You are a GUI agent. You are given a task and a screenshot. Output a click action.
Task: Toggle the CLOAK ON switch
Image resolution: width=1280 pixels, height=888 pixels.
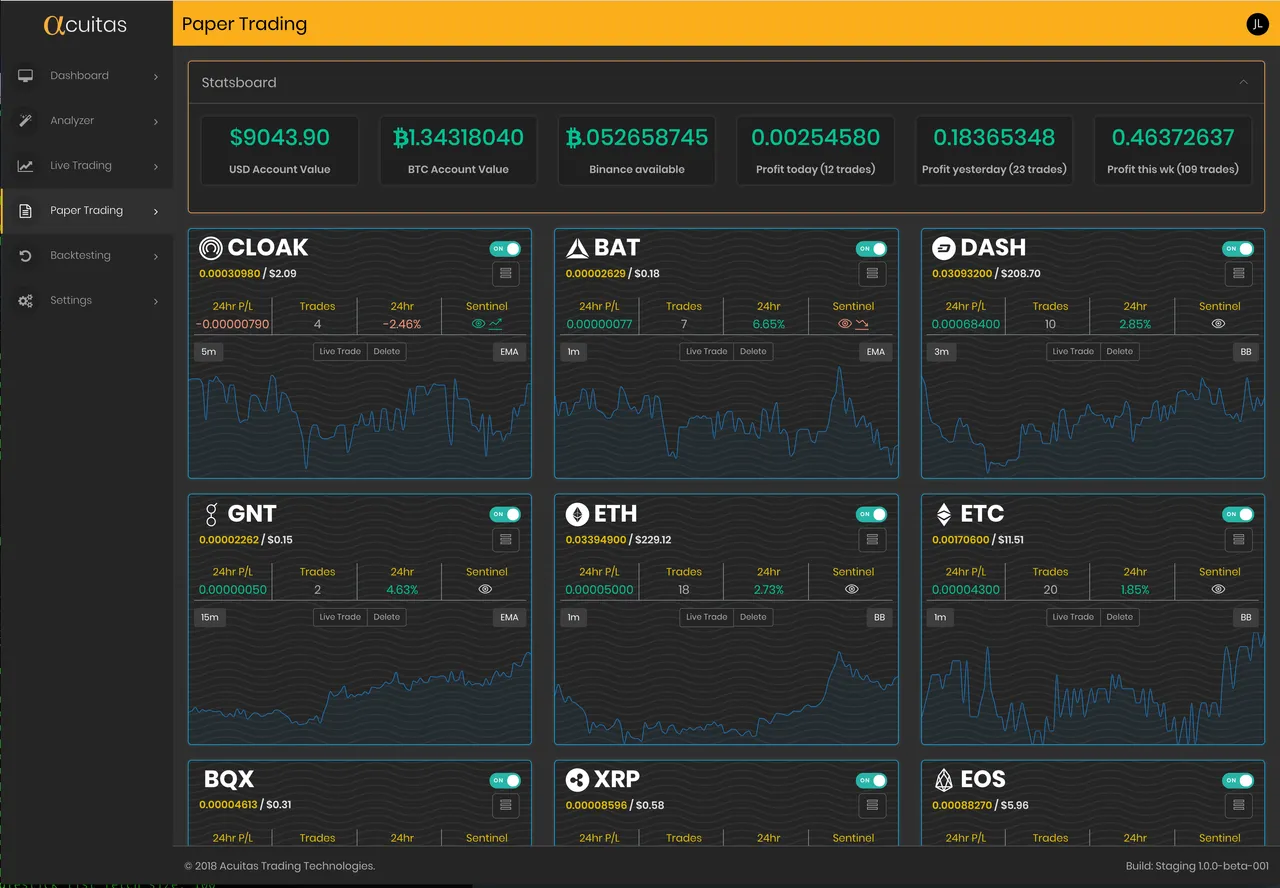coord(506,248)
